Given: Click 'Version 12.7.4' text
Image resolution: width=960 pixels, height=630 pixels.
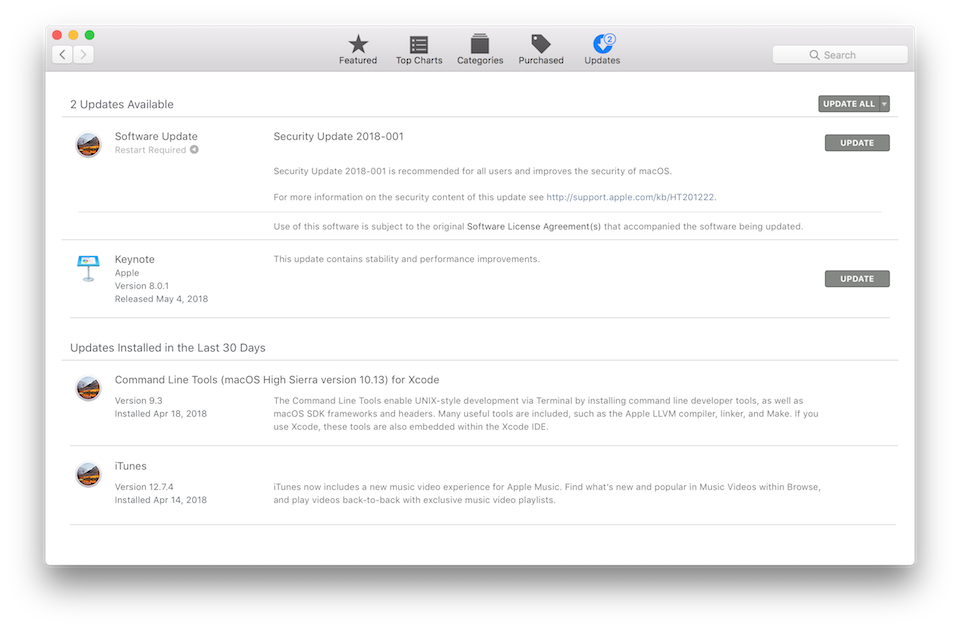Looking at the screenshot, I should tap(144, 487).
